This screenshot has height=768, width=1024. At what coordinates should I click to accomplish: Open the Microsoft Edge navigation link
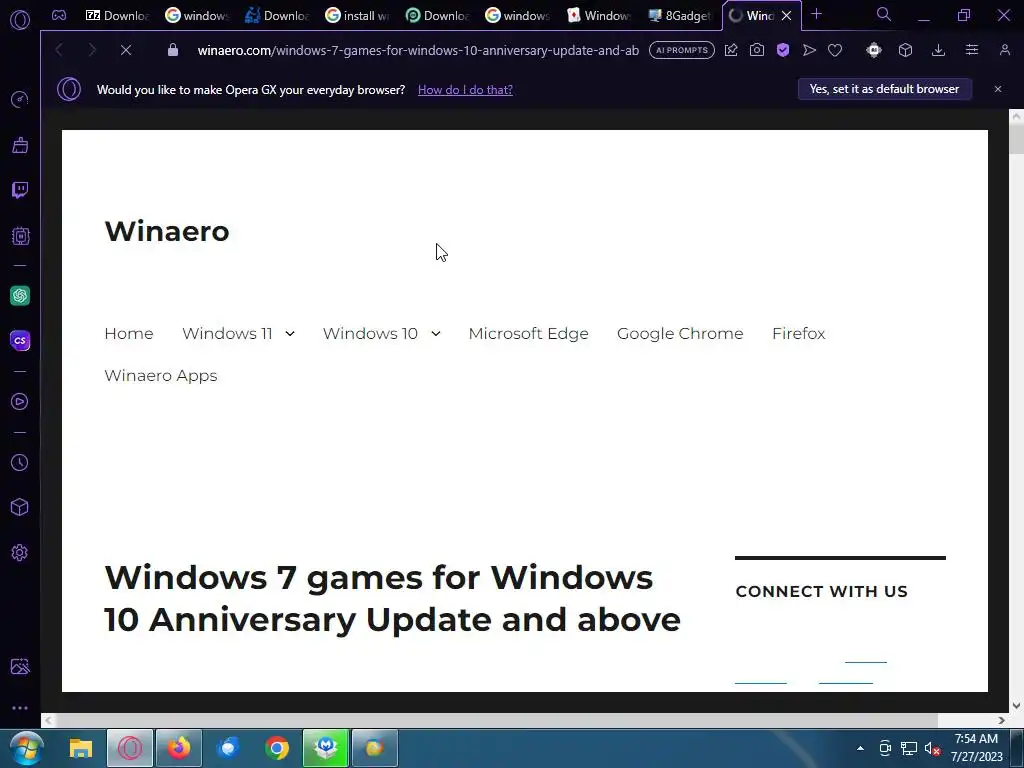(528, 334)
